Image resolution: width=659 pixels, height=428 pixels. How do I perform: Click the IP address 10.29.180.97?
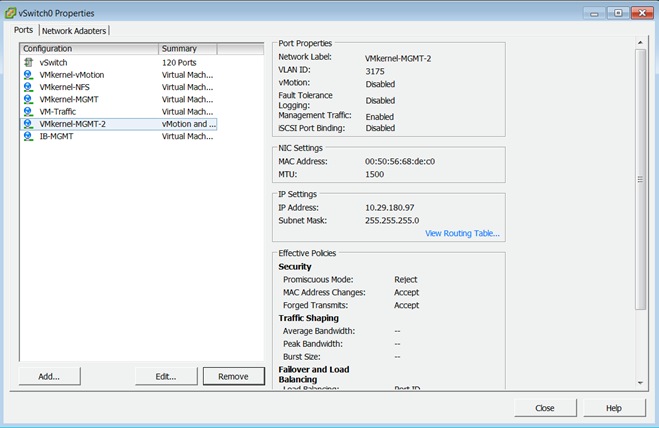390,208
